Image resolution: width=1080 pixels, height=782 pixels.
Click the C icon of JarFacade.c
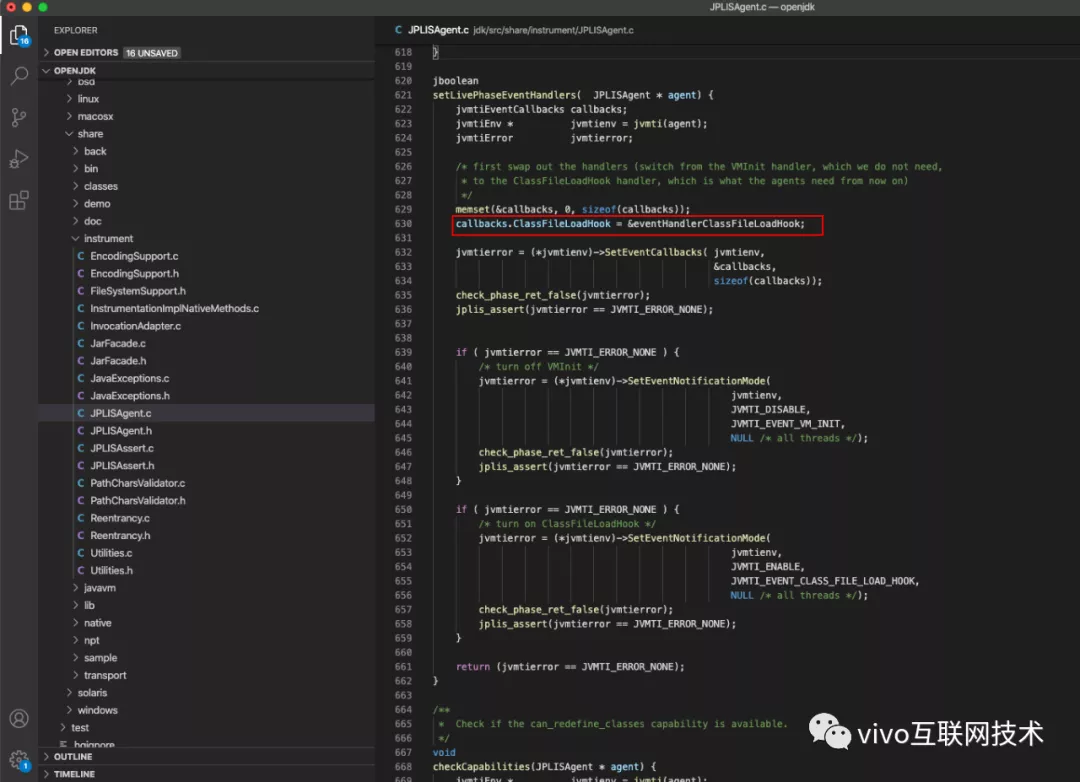point(81,343)
